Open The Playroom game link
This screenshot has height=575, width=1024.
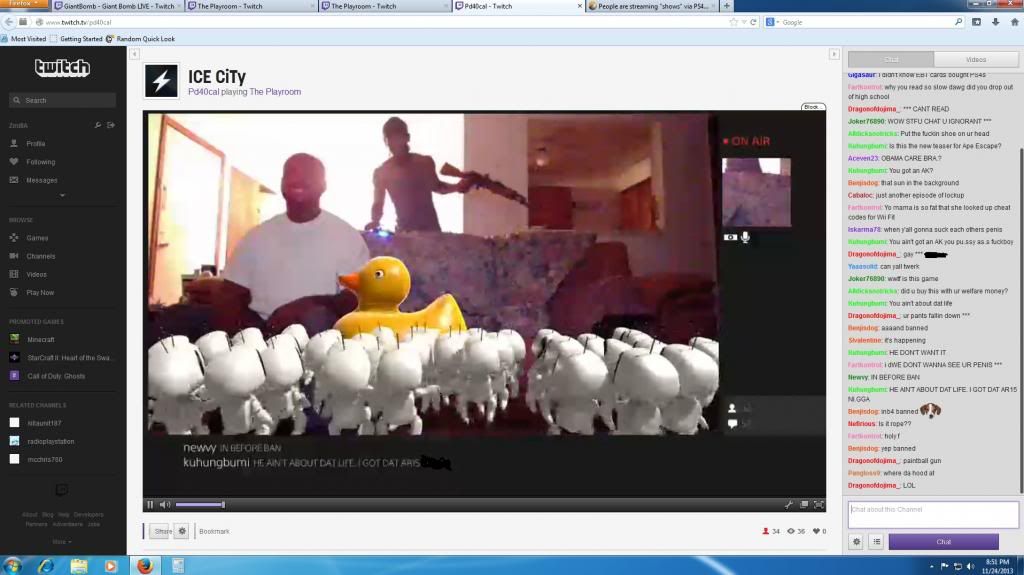click(x=275, y=92)
